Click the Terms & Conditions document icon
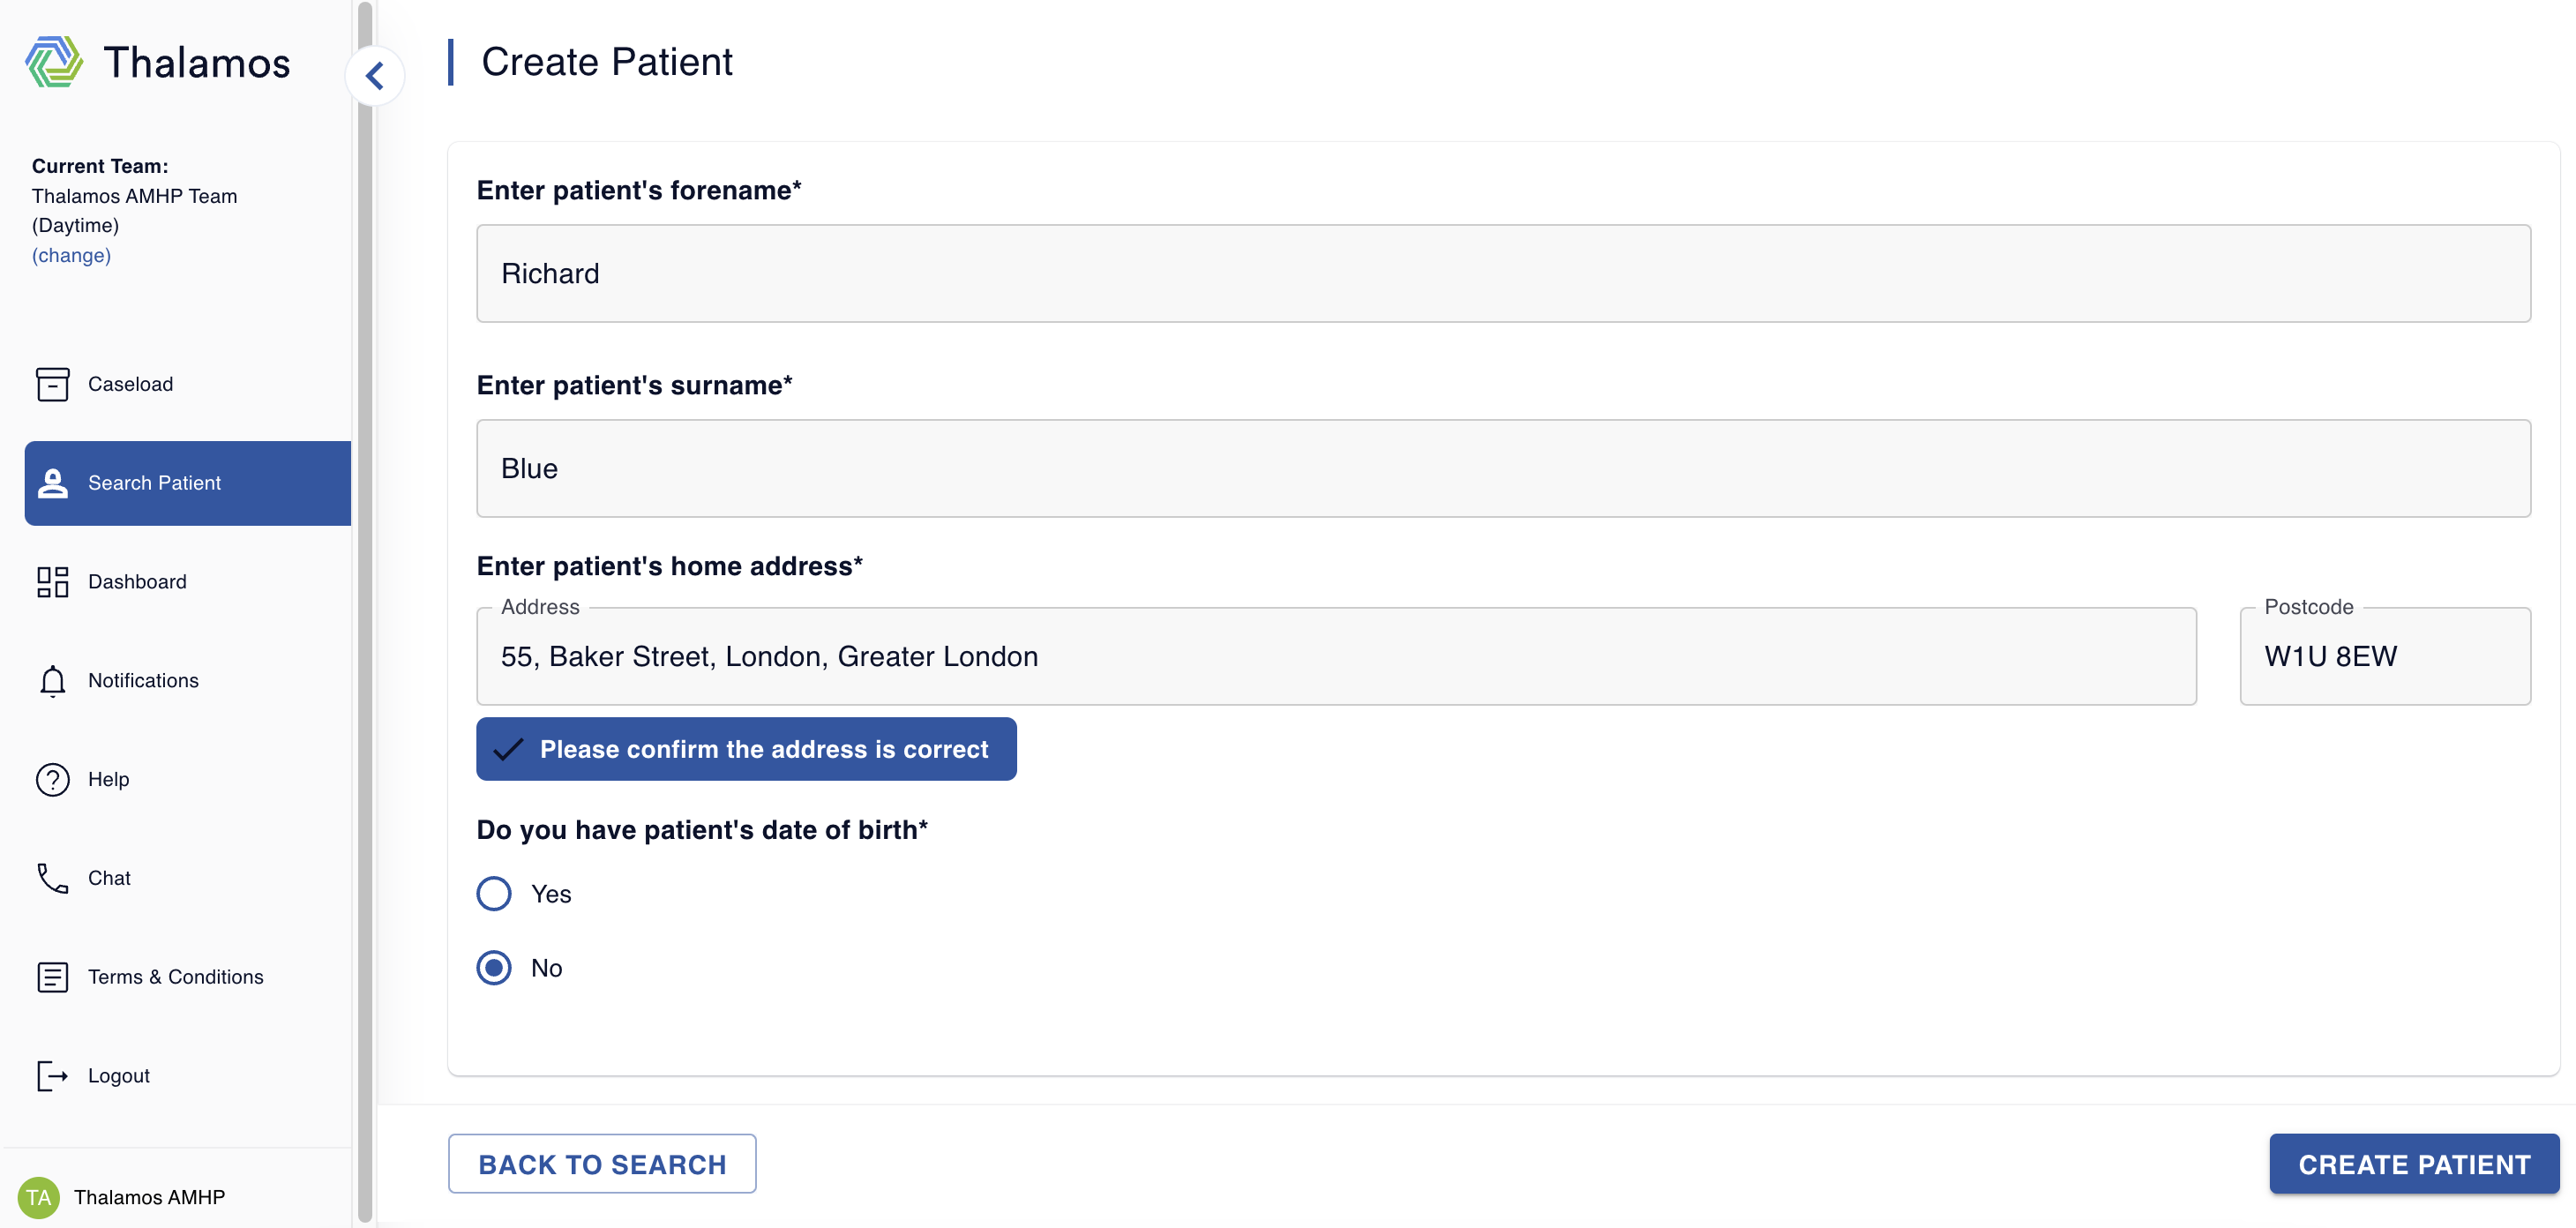The image size is (2576, 1228). tap(52, 977)
